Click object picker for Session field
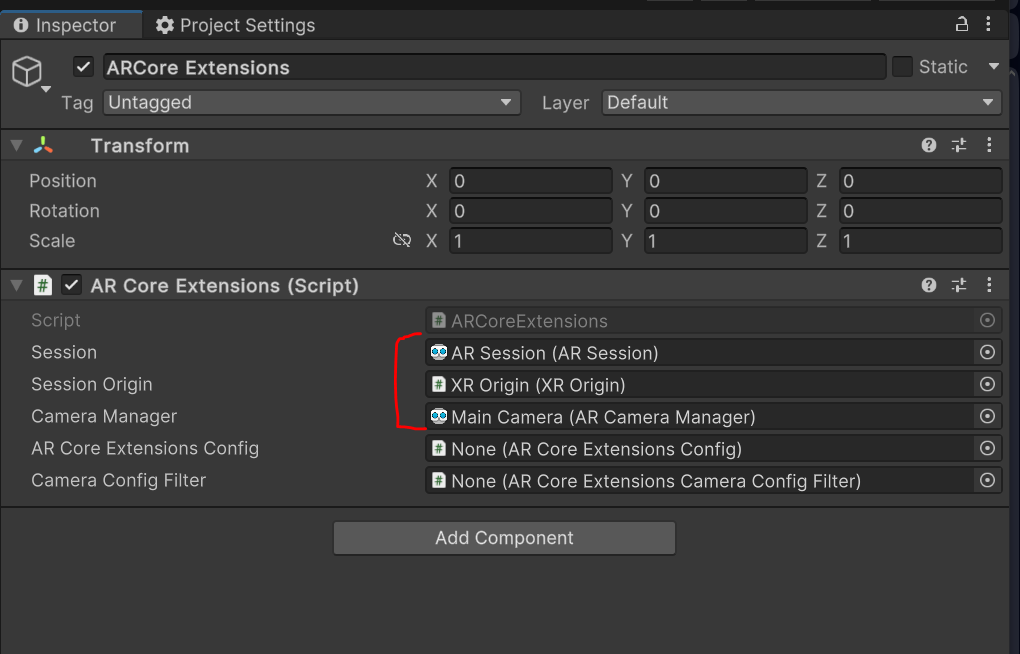This screenshot has height=654, width=1020. (x=987, y=353)
